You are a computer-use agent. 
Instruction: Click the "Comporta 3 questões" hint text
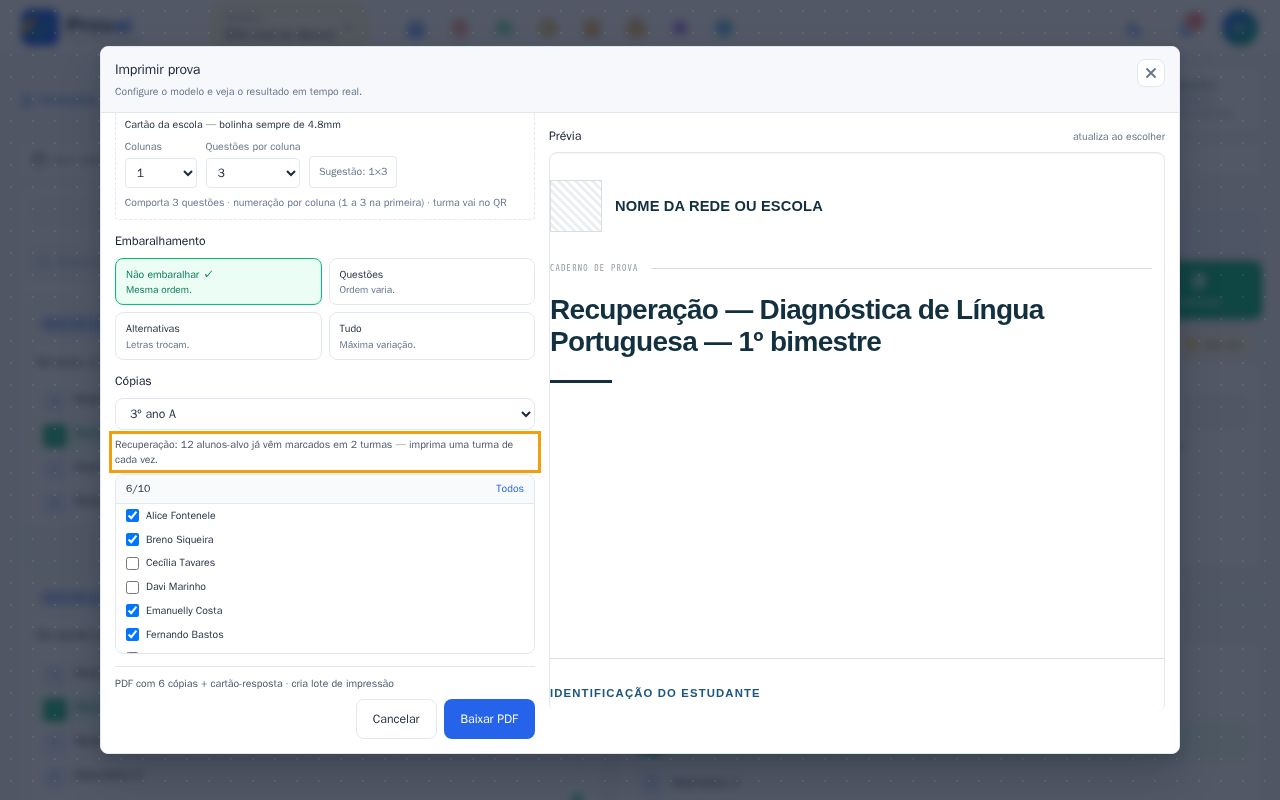[316, 203]
